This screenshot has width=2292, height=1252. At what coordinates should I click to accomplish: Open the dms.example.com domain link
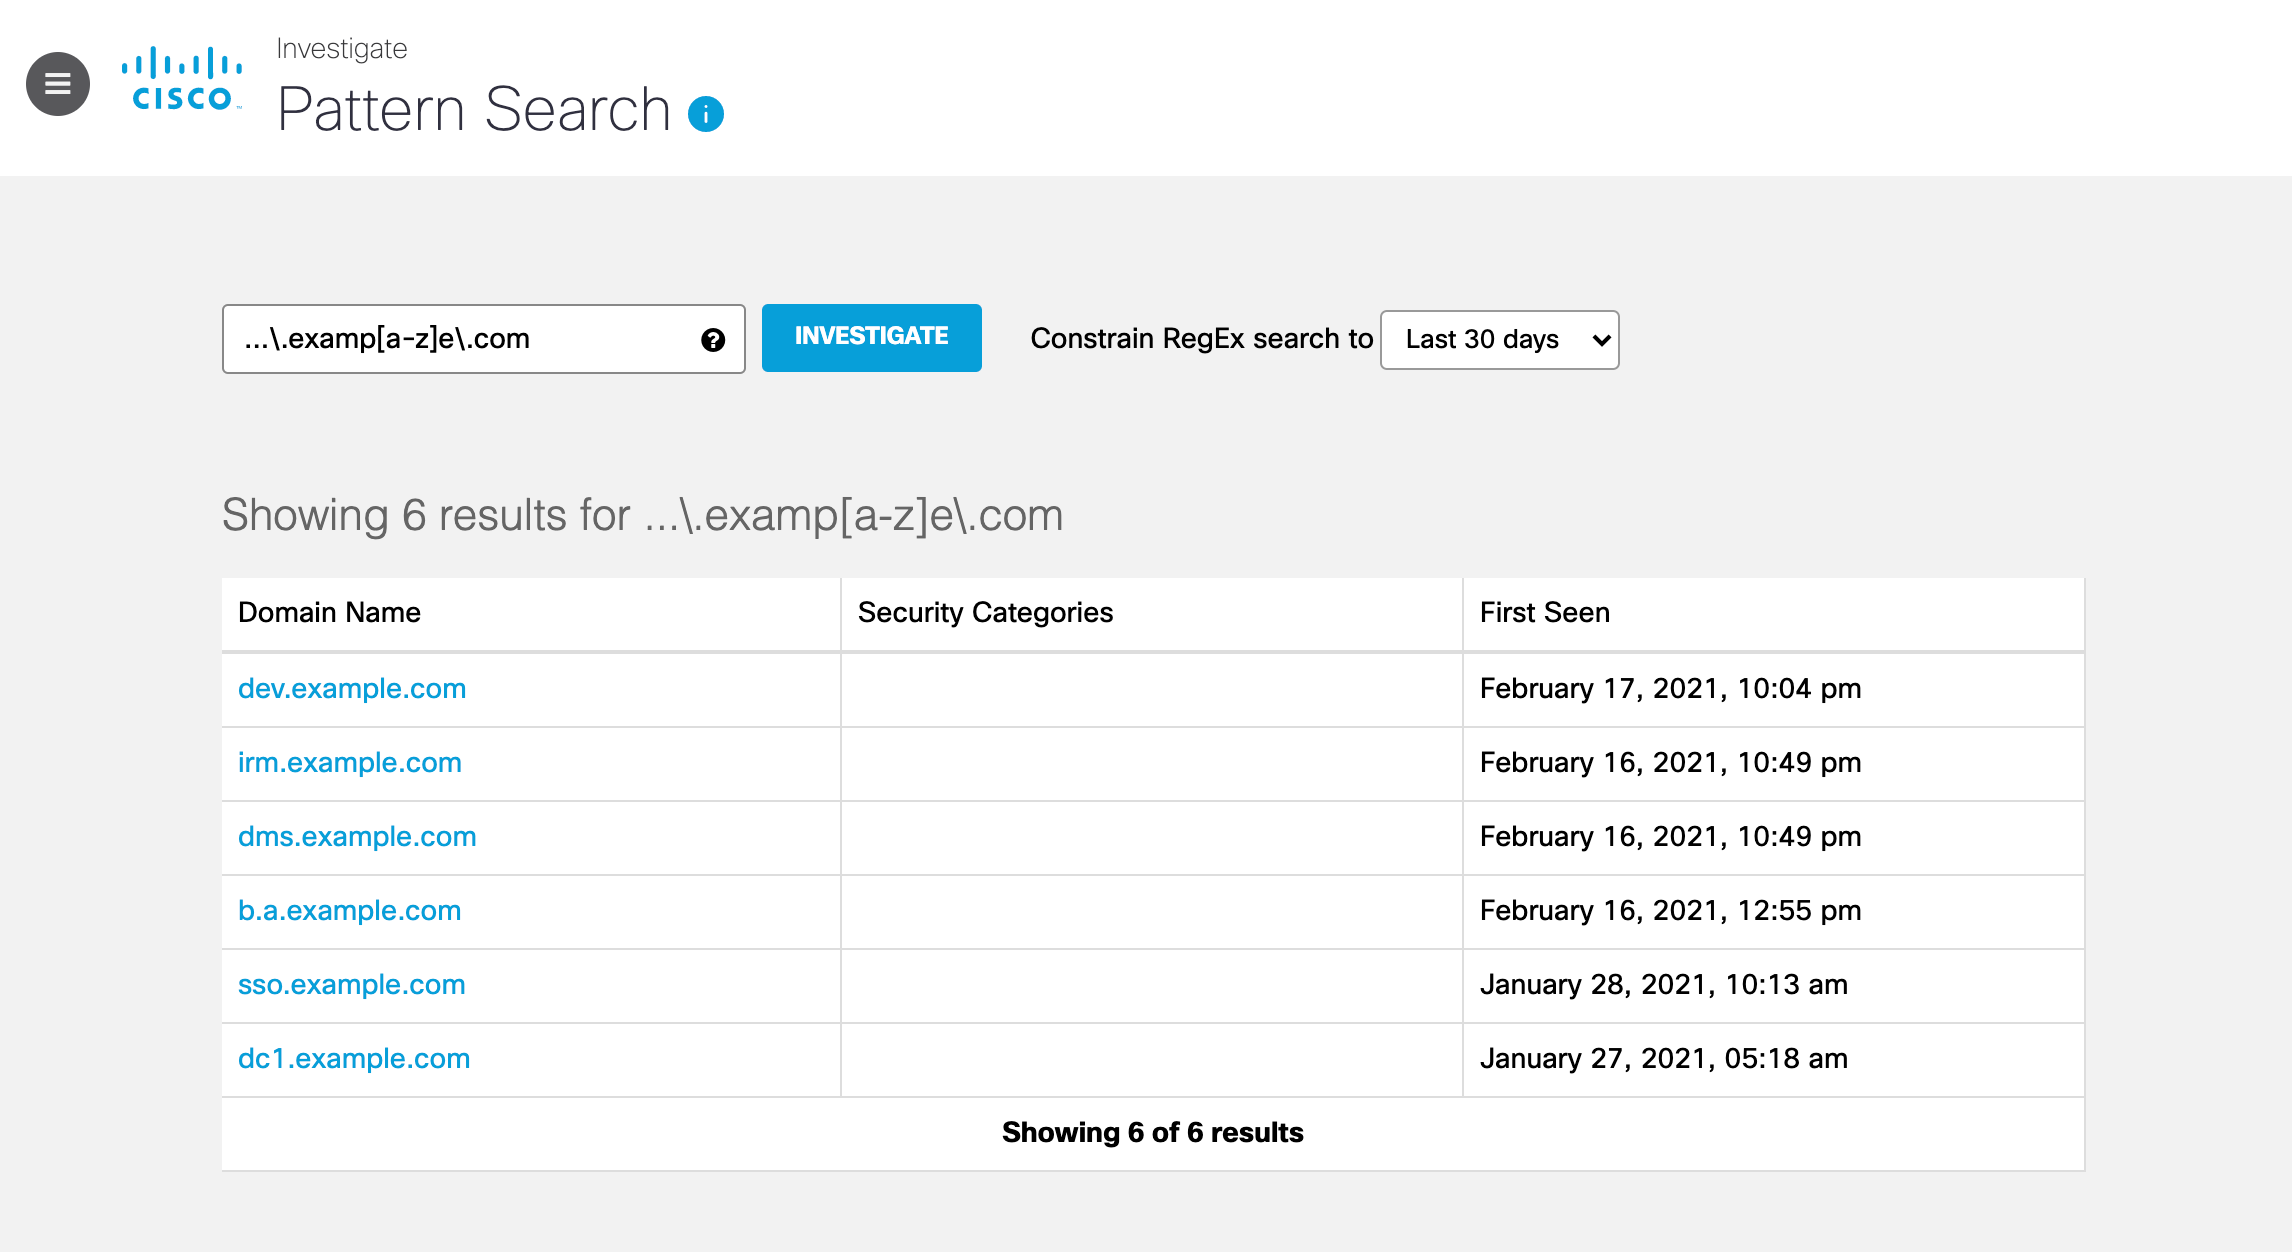(357, 837)
